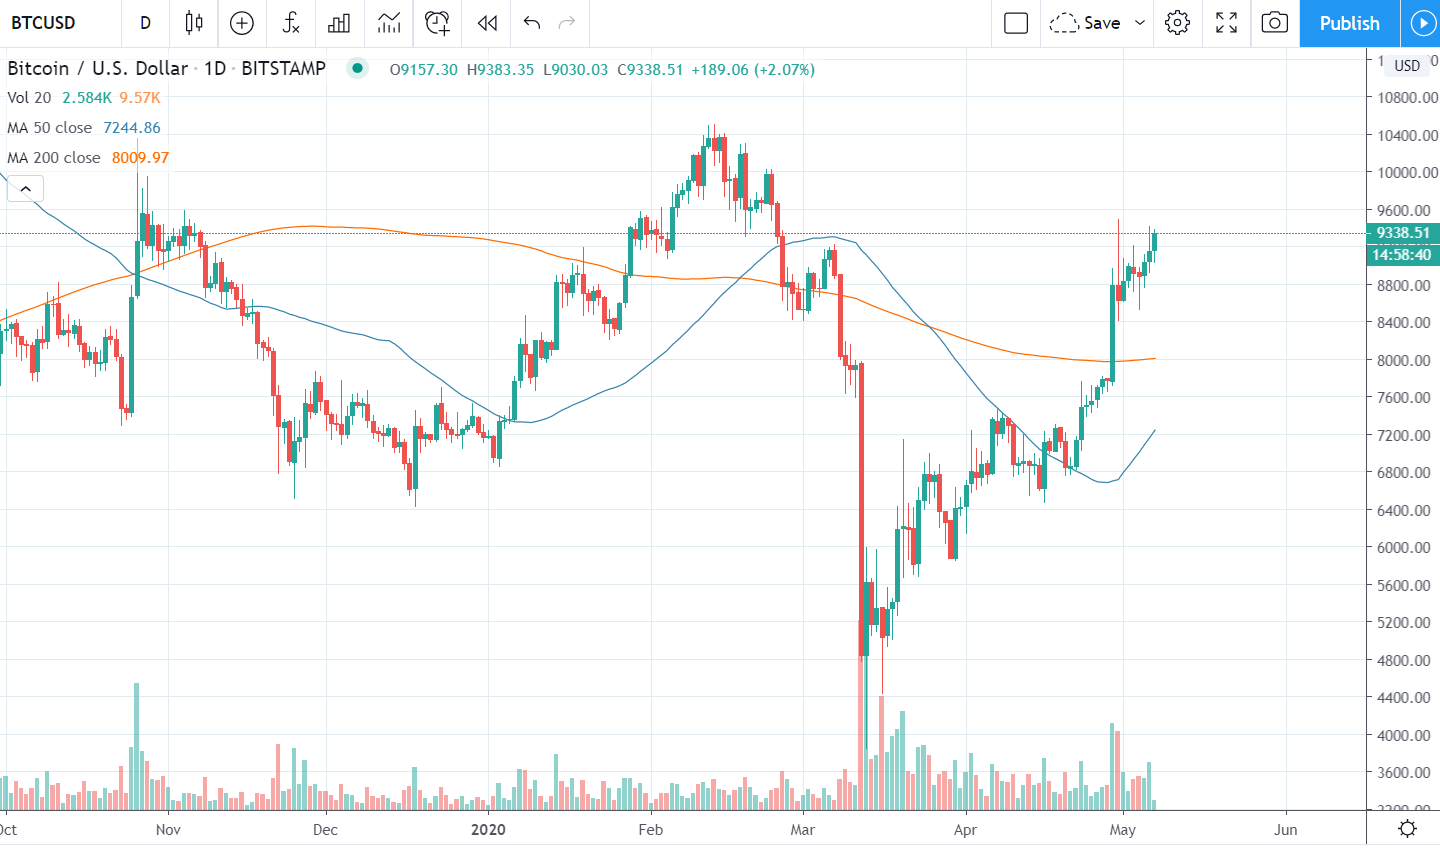Open the select layout square icon
The image size is (1440, 848).
coord(1016,23)
